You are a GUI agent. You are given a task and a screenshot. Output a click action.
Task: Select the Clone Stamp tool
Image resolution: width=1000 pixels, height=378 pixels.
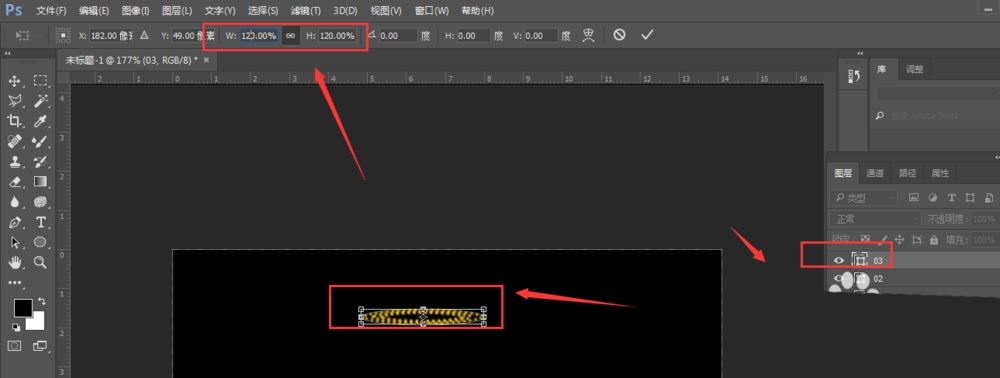pos(14,161)
